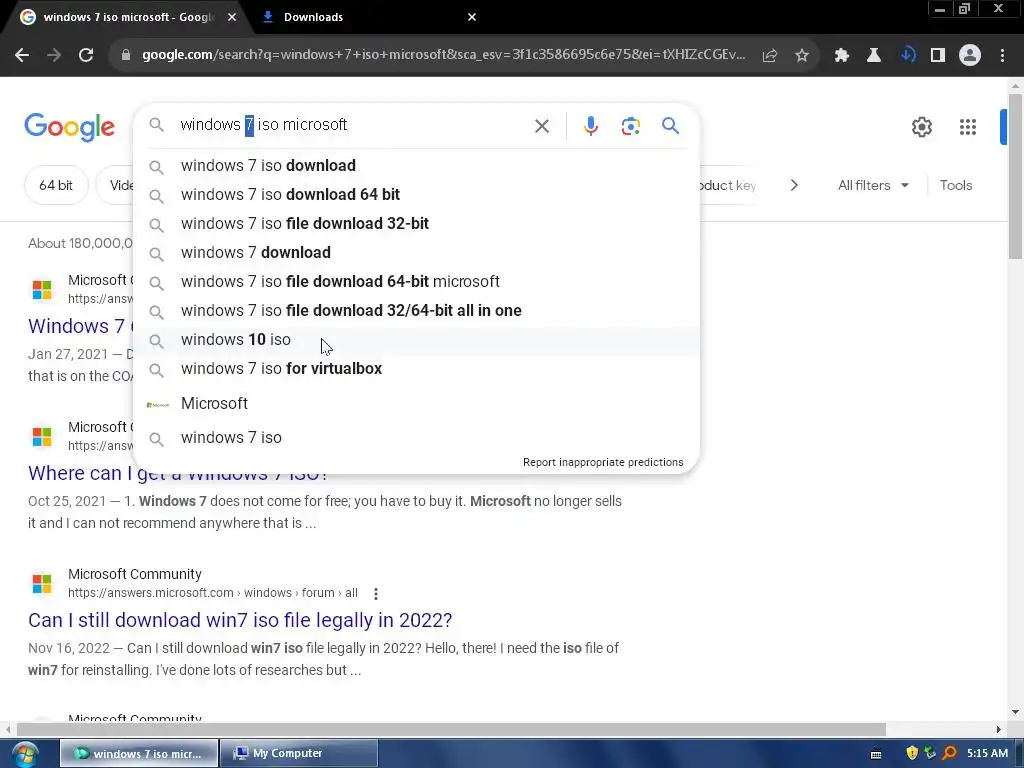Search by image with the Lens icon
The image size is (1024, 768).
[630, 126]
